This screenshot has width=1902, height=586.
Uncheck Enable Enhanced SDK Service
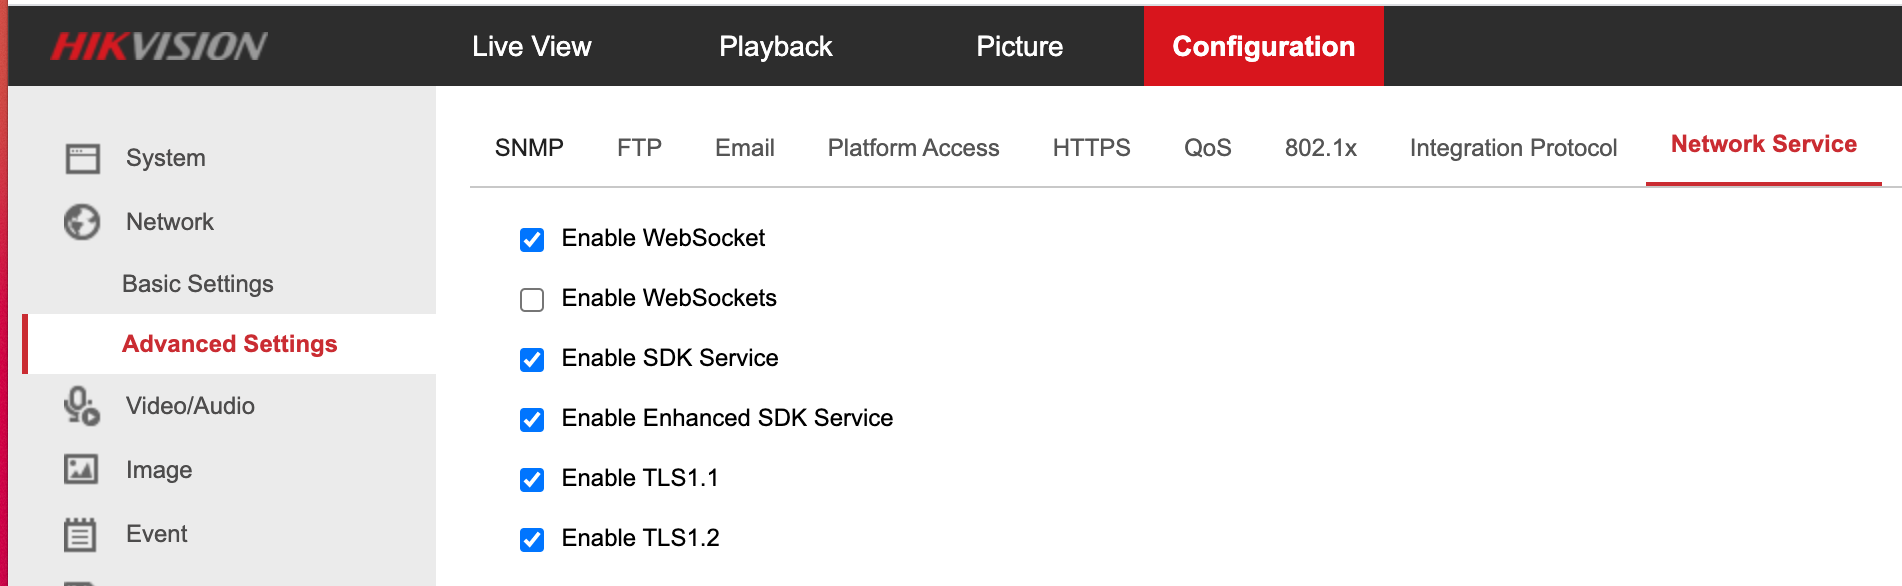pyautogui.click(x=532, y=420)
